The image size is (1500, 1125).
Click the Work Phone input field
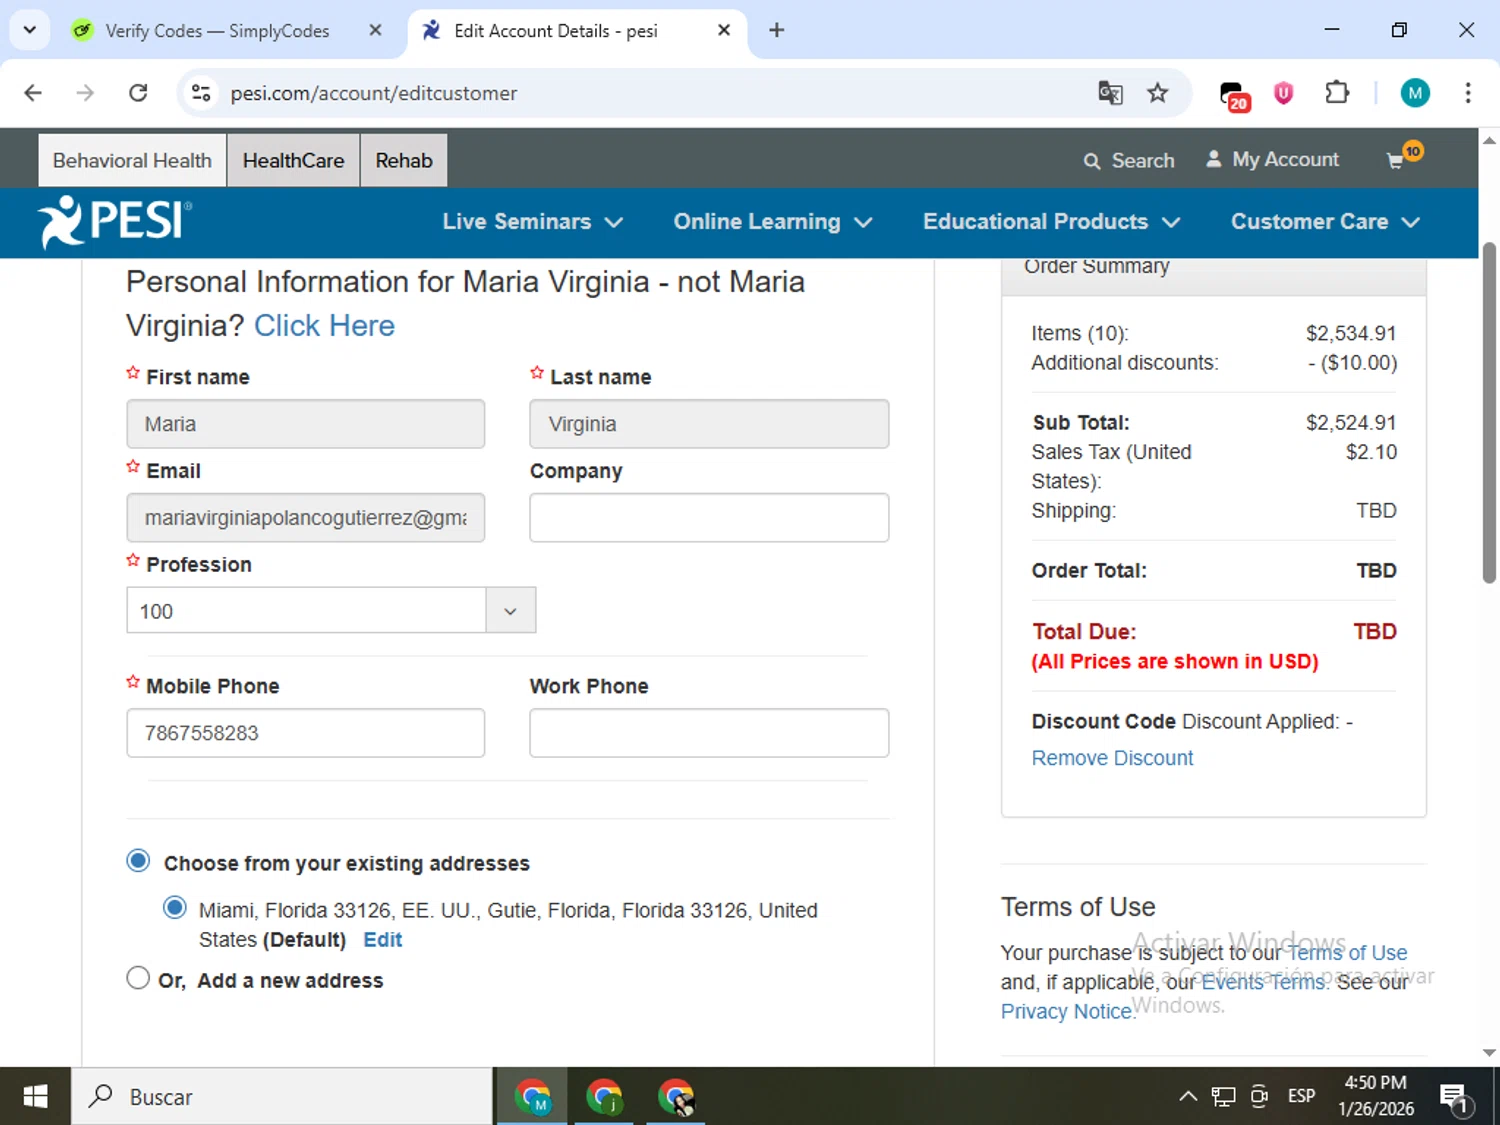coord(709,733)
